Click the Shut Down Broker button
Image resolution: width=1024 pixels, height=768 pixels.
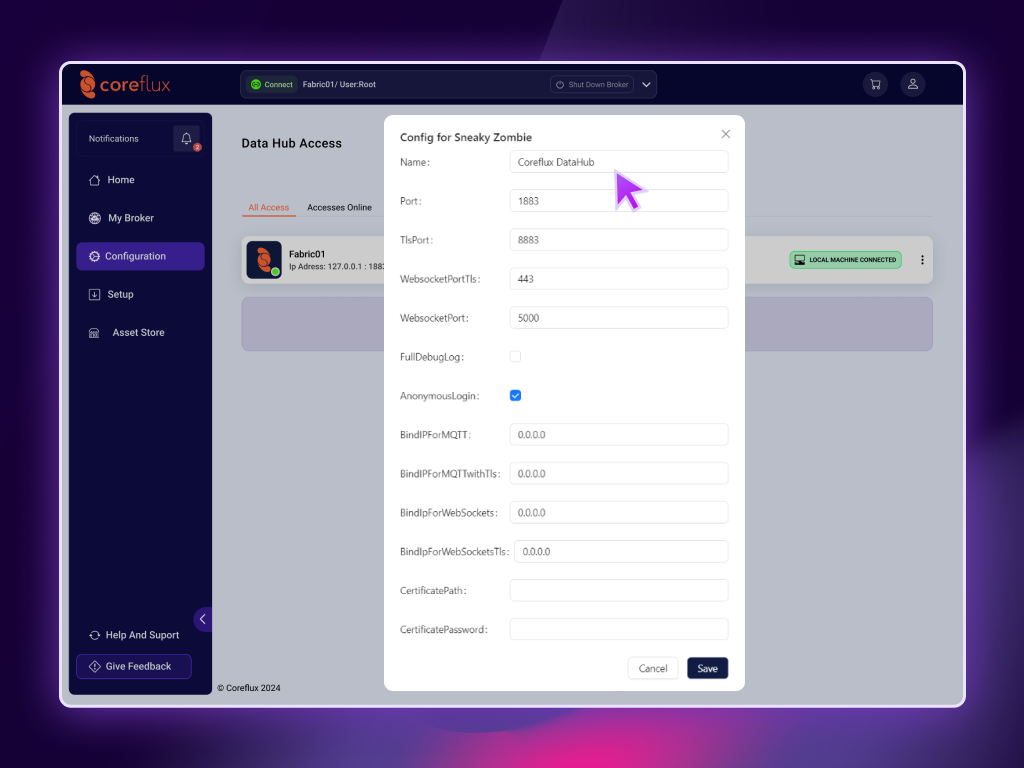click(592, 85)
